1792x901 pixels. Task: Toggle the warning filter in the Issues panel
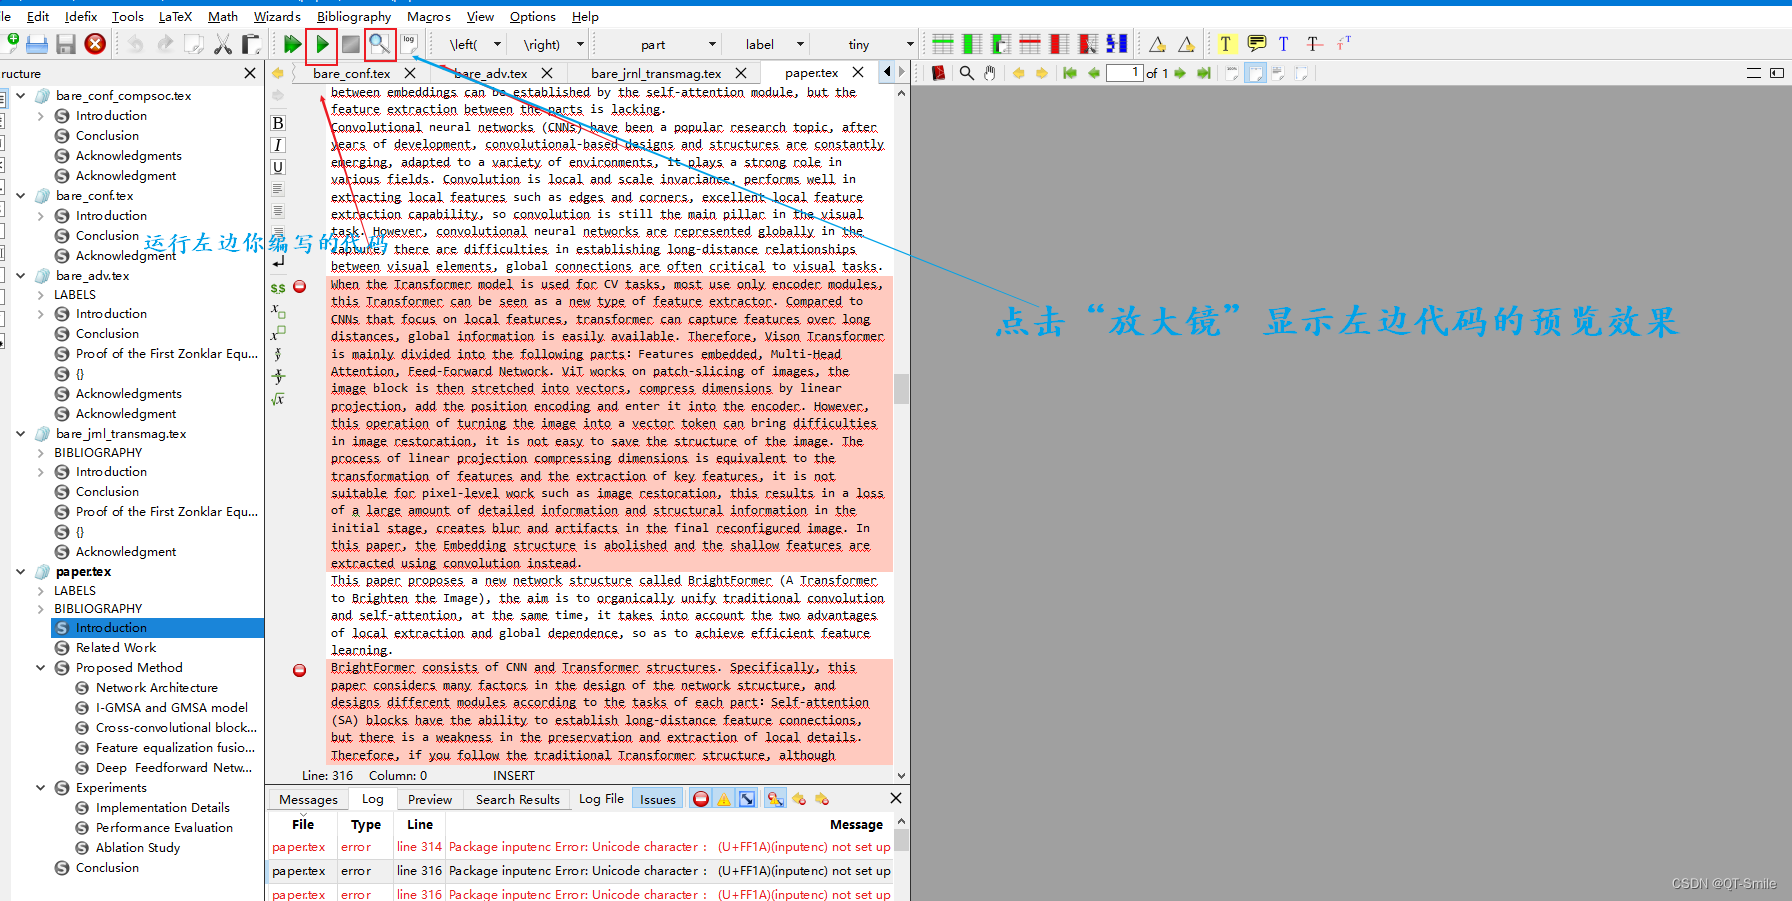pyautogui.click(x=724, y=798)
